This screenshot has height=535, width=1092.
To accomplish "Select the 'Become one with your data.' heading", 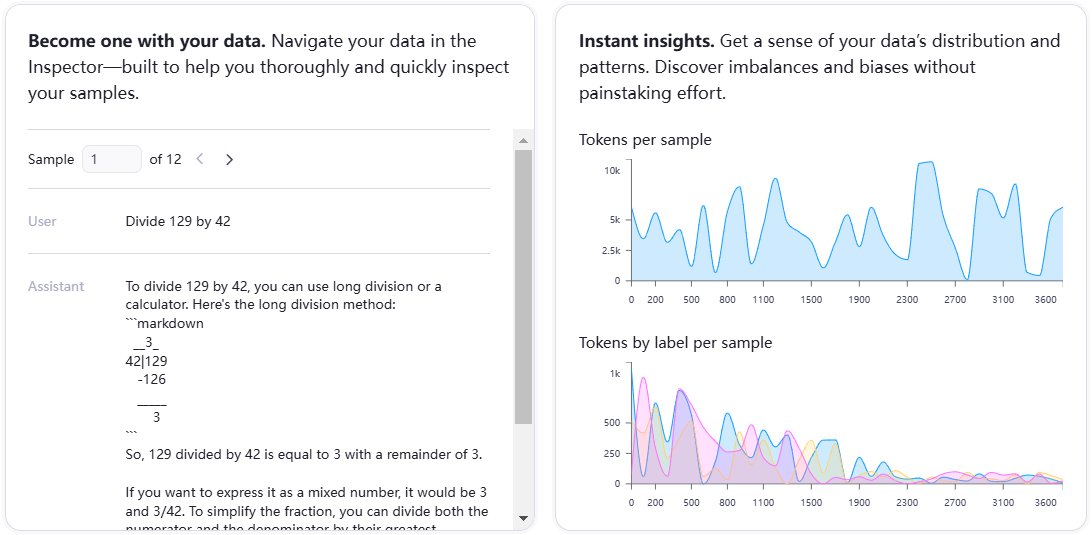I will 146,42.
